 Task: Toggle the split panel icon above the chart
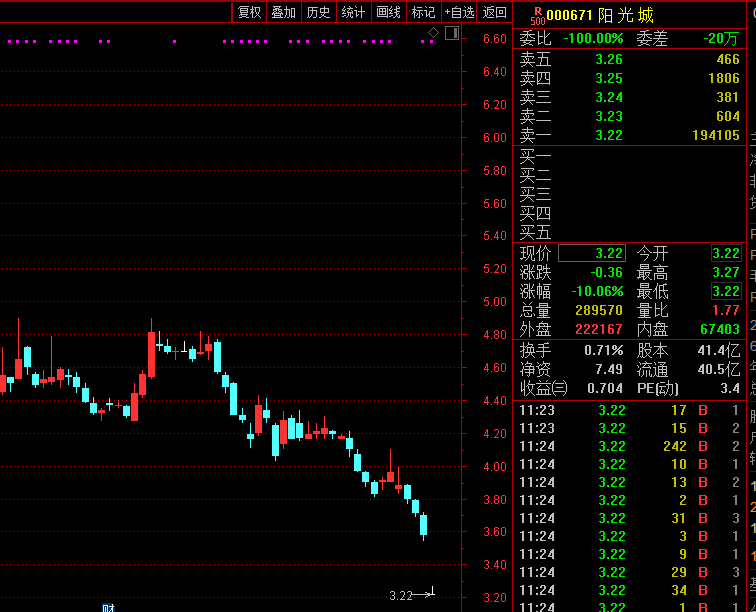click(x=451, y=33)
